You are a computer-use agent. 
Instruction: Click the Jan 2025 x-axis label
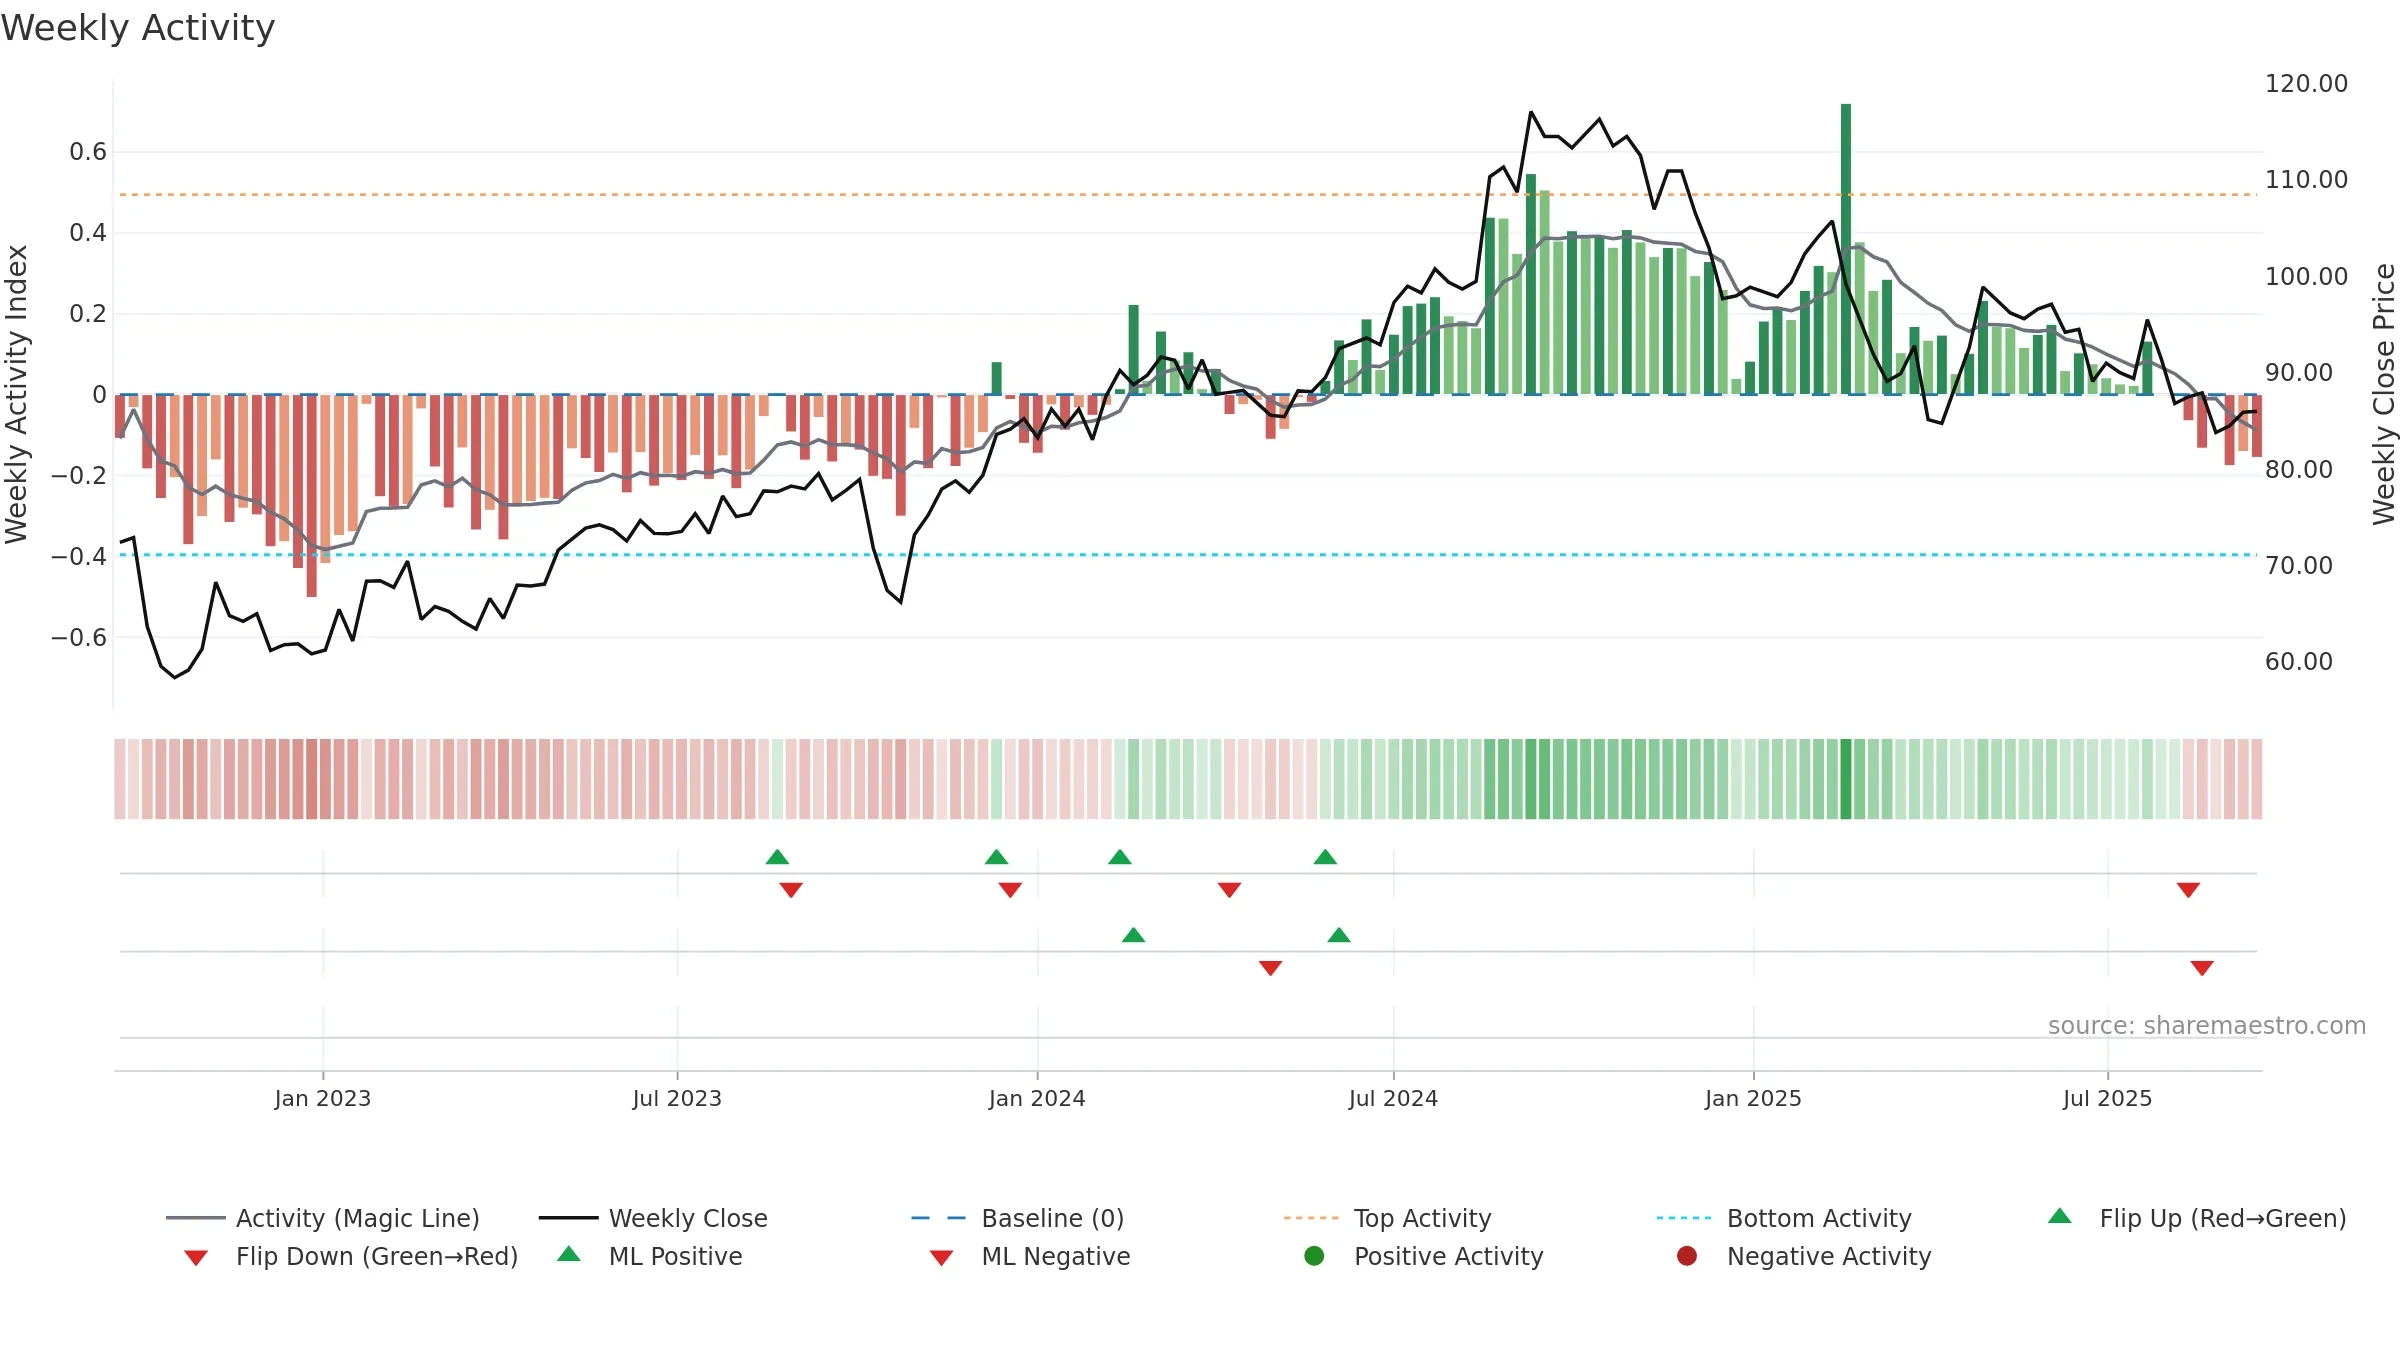click(1753, 1098)
